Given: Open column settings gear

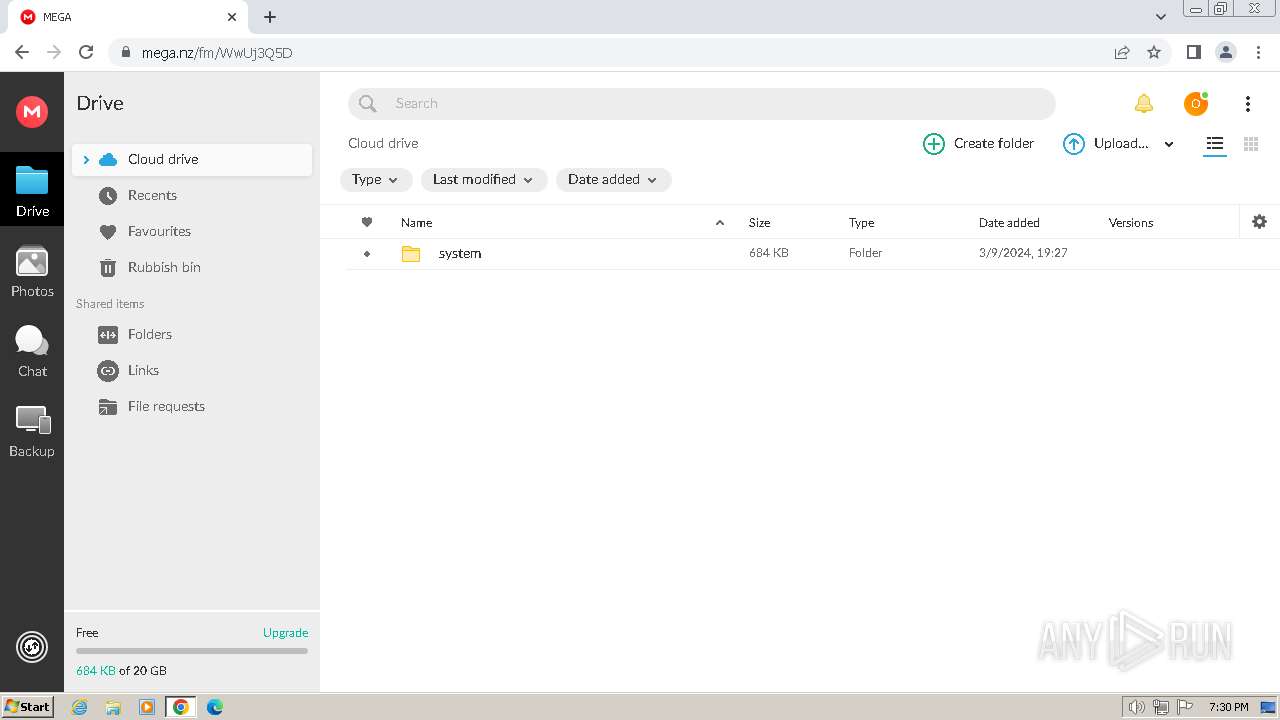Looking at the screenshot, I should click(x=1259, y=222).
